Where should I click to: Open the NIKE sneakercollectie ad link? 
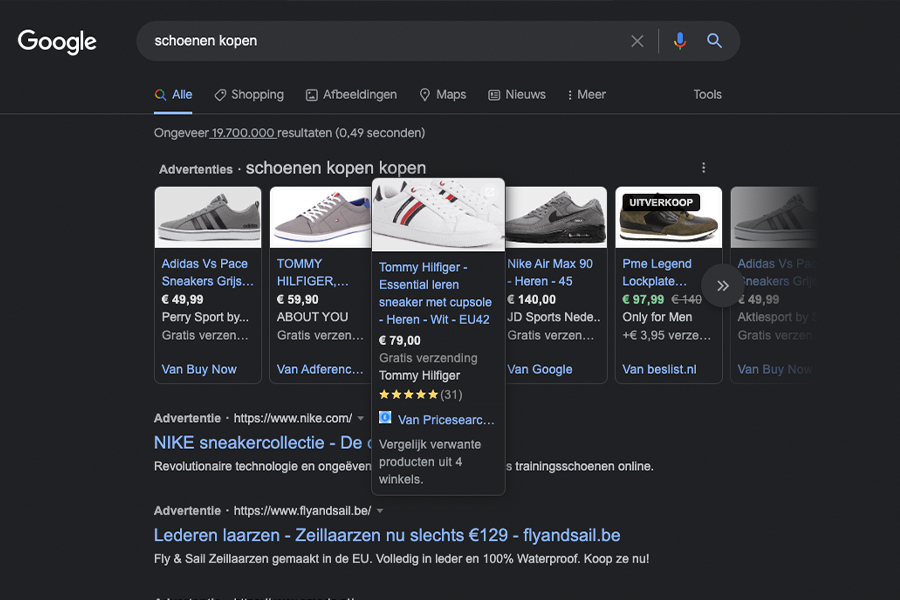pos(248,442)
